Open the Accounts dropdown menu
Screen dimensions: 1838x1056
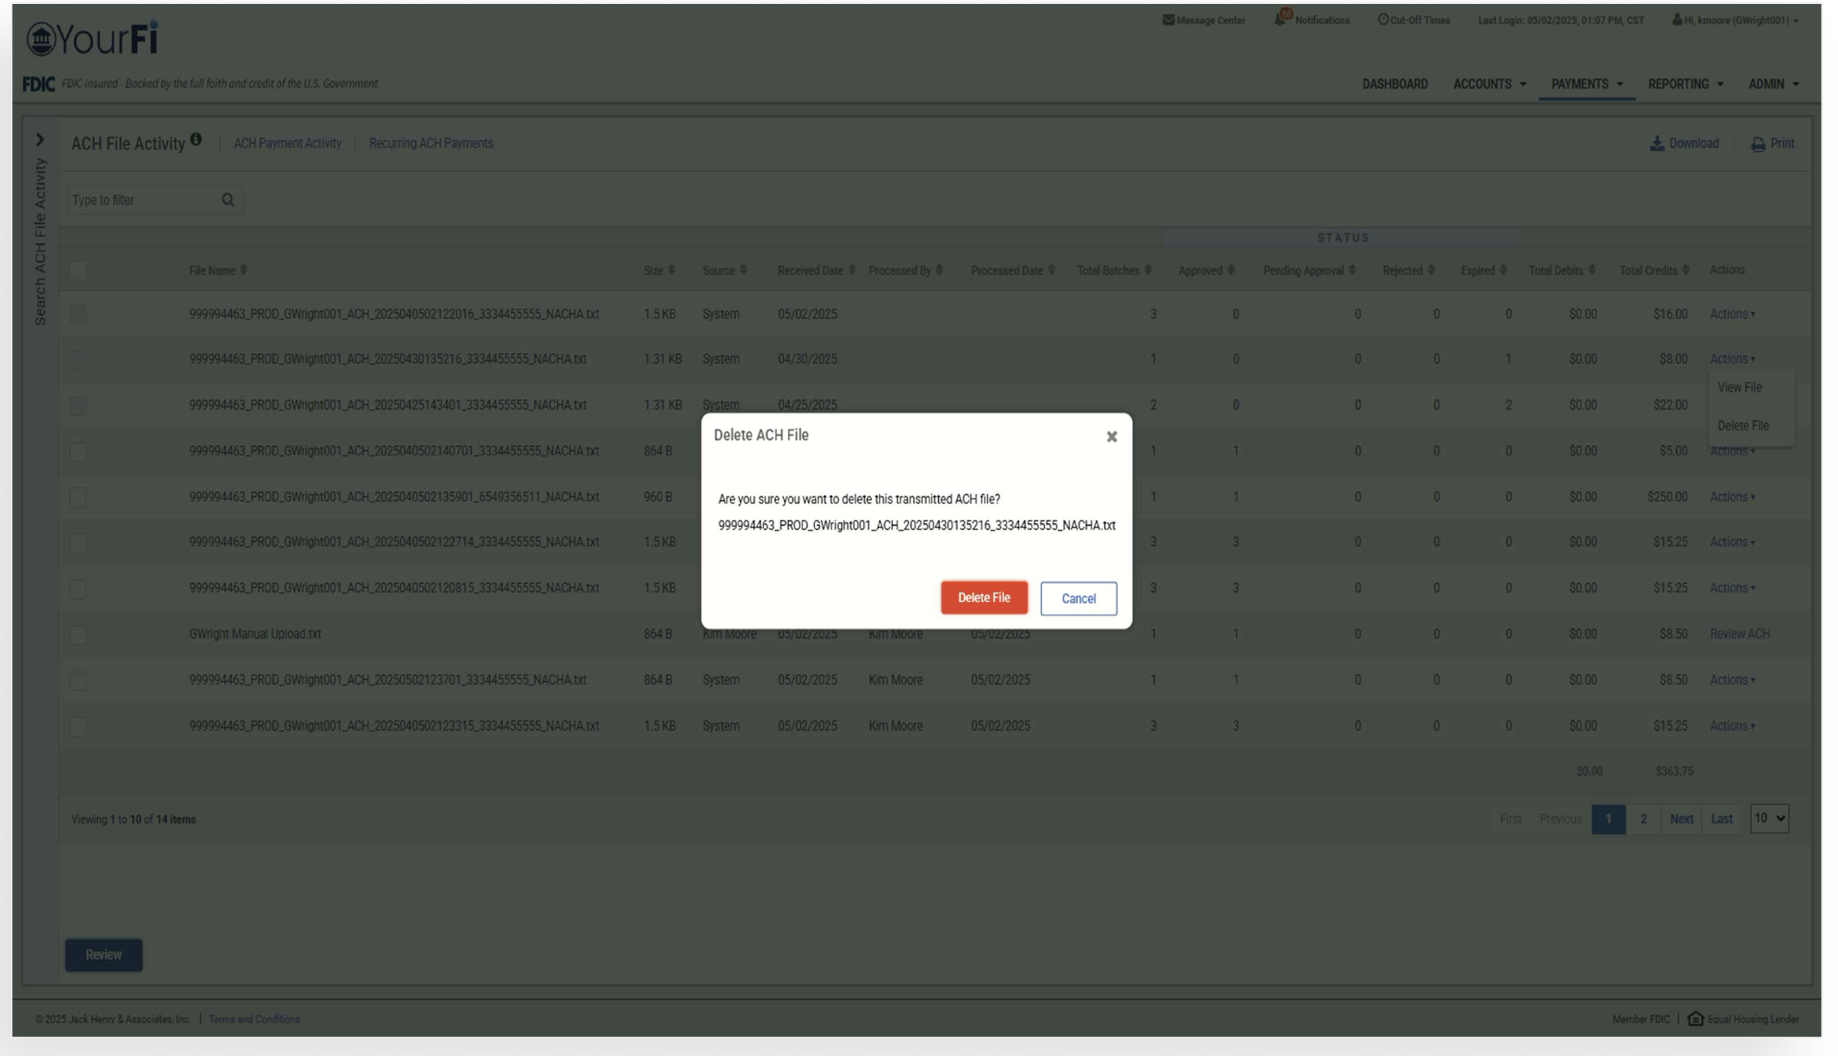pyautogui.click(x=1489, y=84)
